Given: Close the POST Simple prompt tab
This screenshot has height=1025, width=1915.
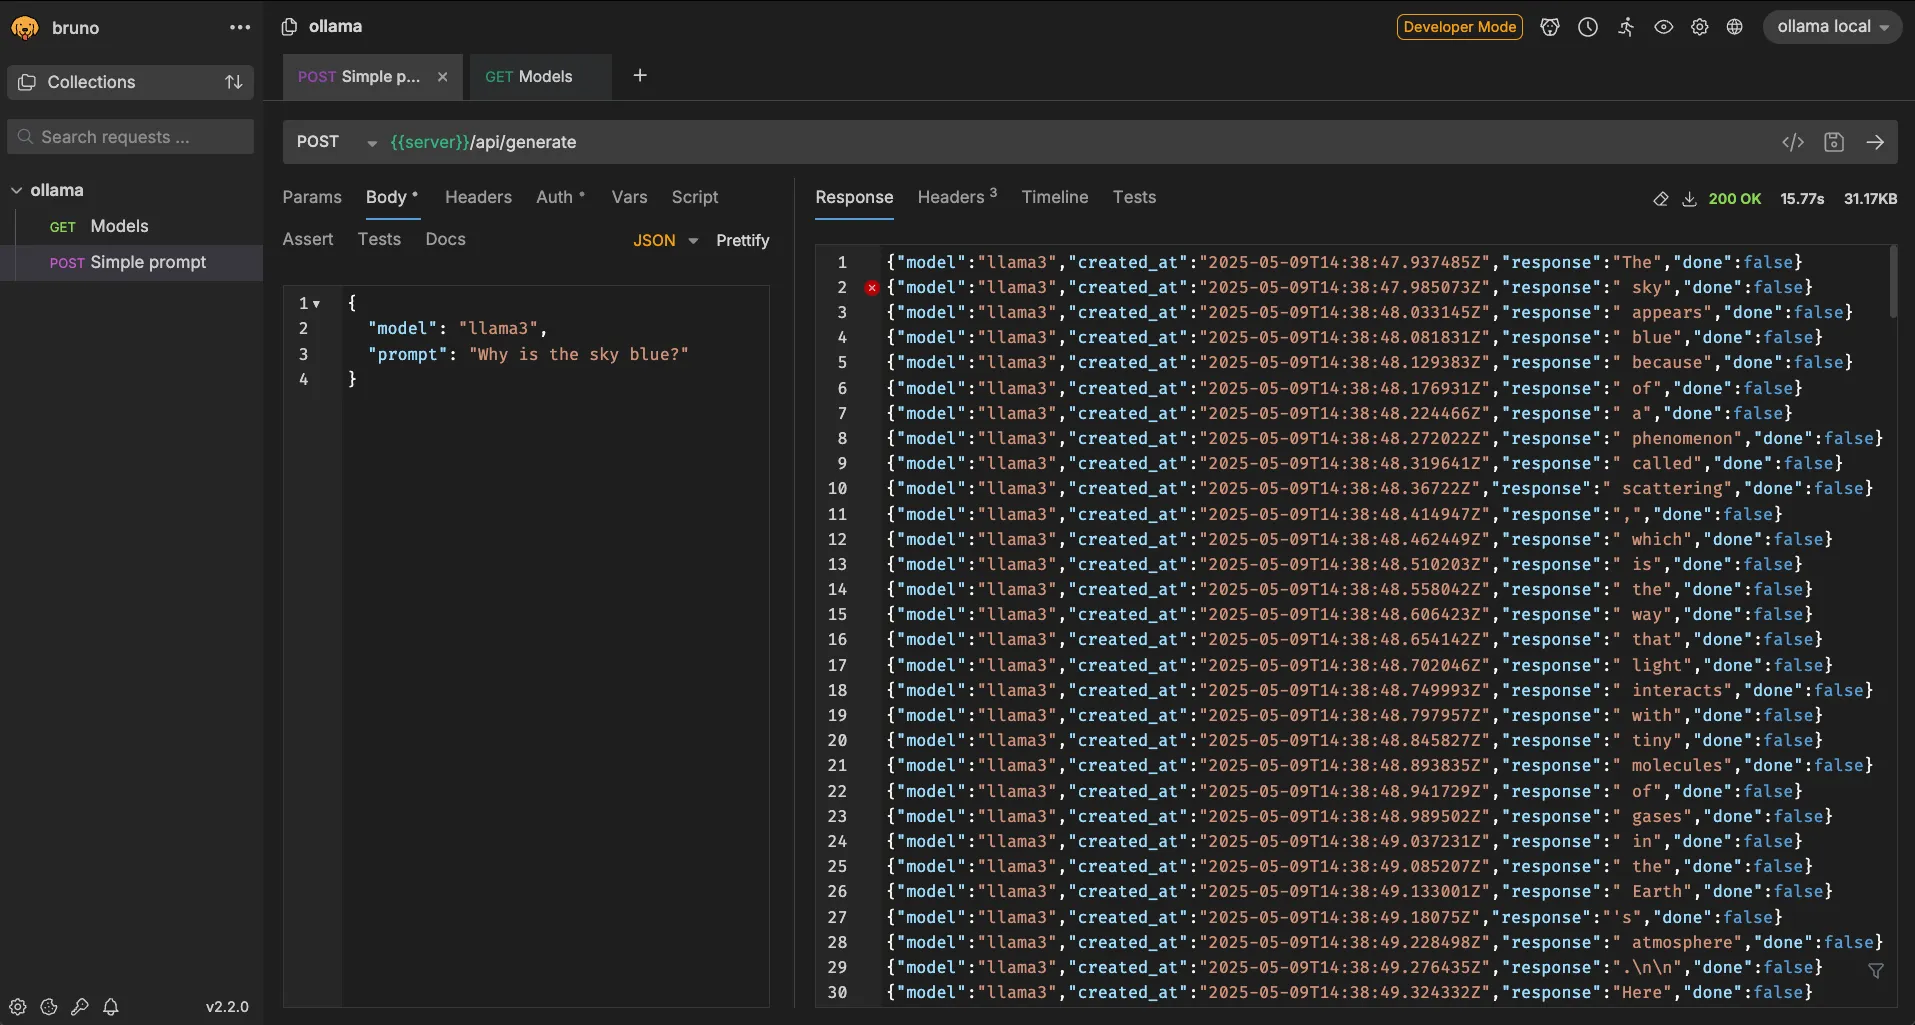Looking at the screenshot, I should (x=442, y=77).
